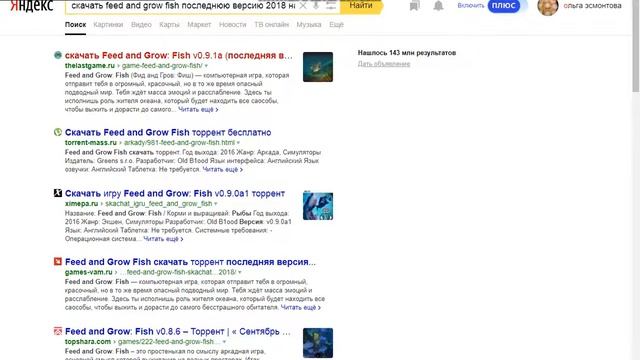Click the Включить link
The height and width of the screenshot is (360, 640).
(x=471, y=6)
